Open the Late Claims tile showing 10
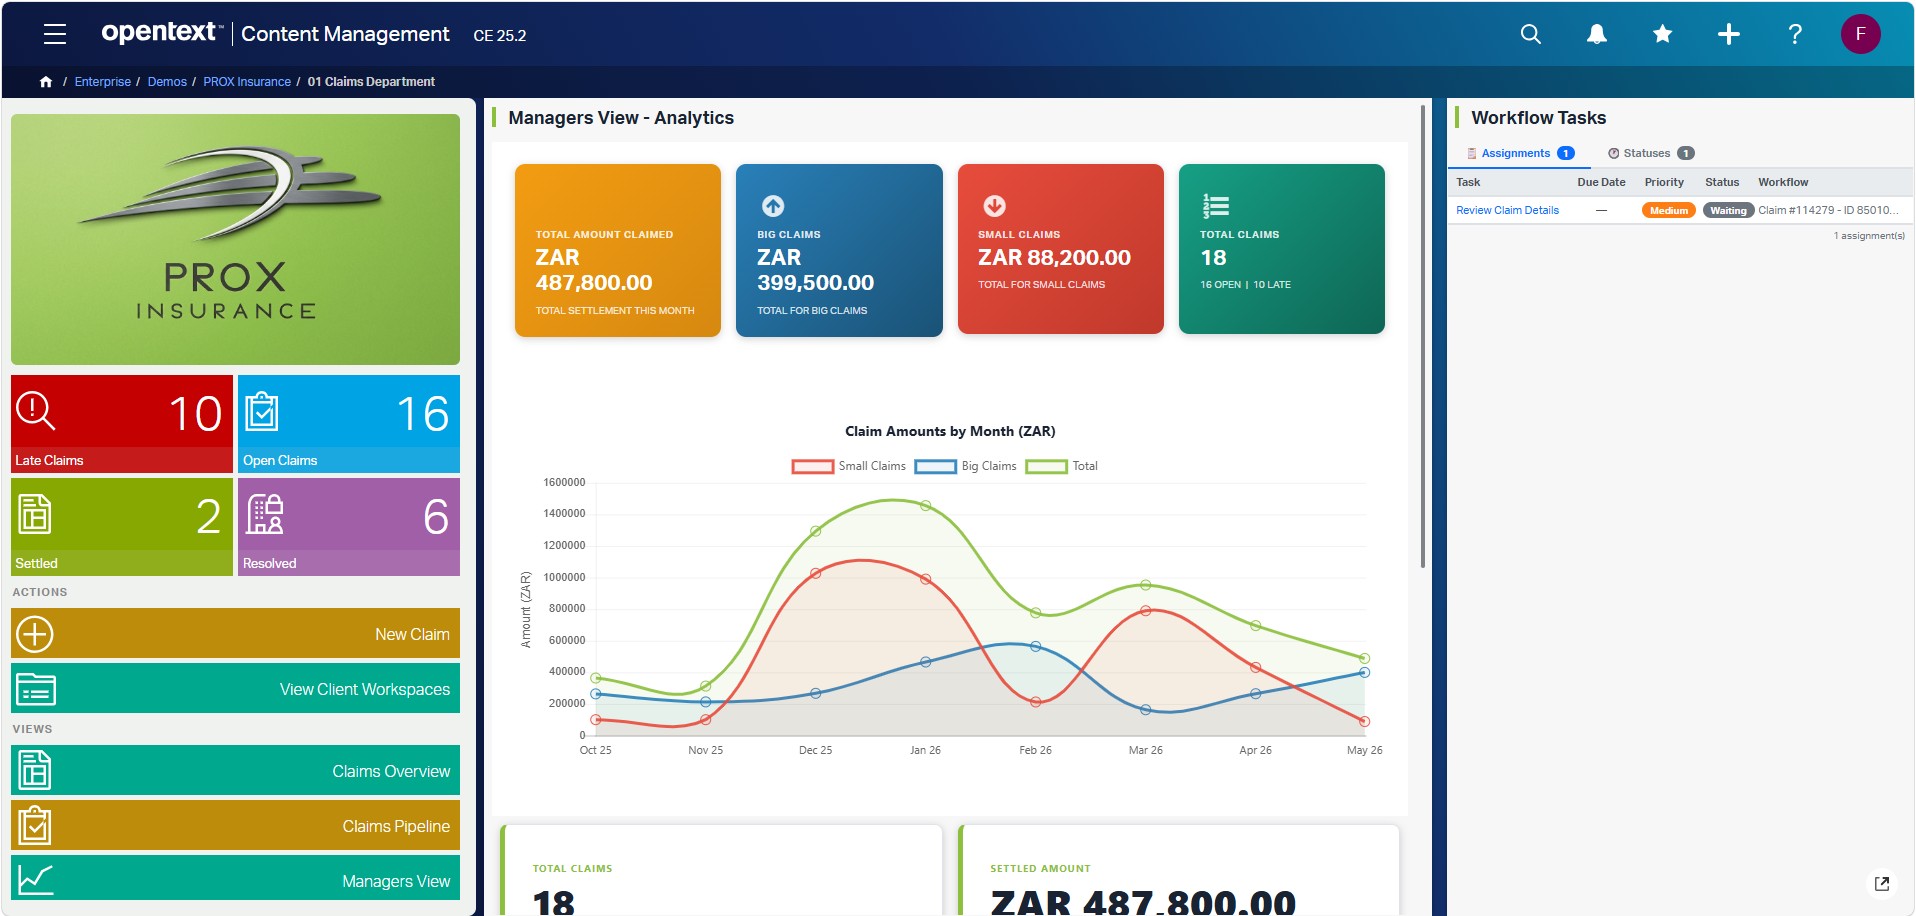Screen dimensions: 1916x916 pos(122,424)
